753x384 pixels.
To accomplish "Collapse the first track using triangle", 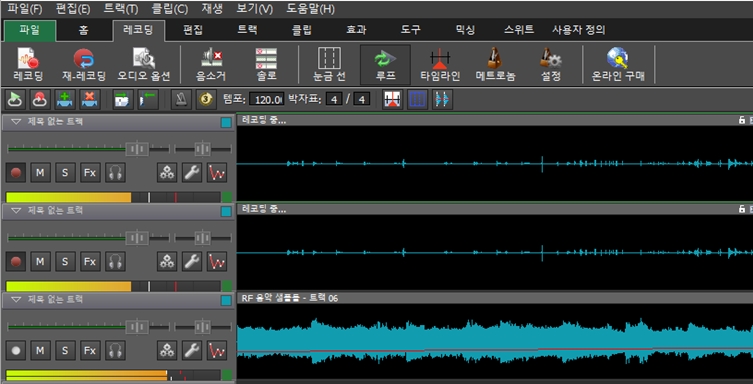I will click(x=16, y=122).
